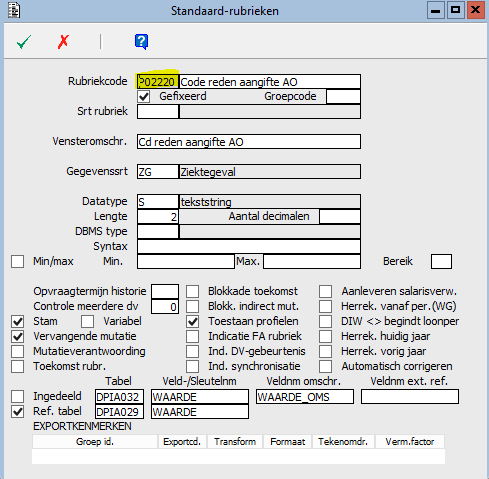This screenshot has height=479, width=489.
Task: Click the DBMS type code field
Action: click(158, 232)
